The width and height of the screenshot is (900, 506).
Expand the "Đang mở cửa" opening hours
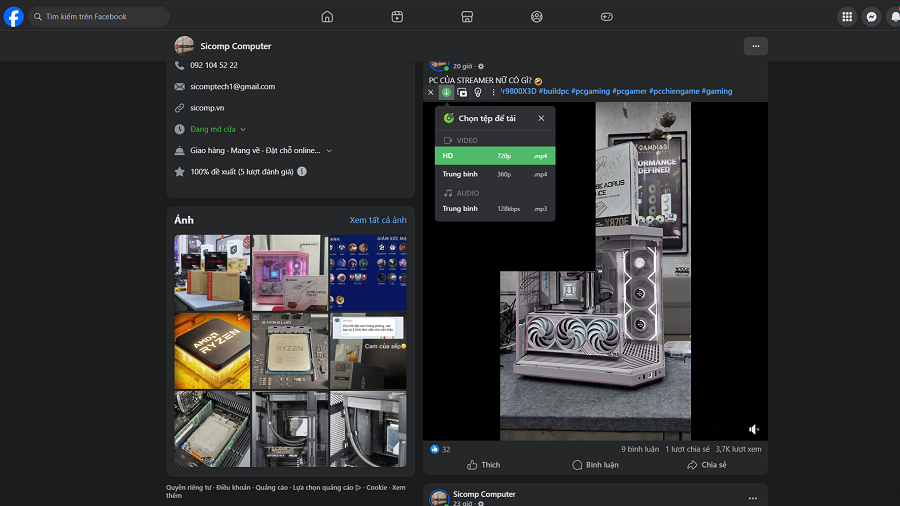pyautogui.click(x=242, y=129)
